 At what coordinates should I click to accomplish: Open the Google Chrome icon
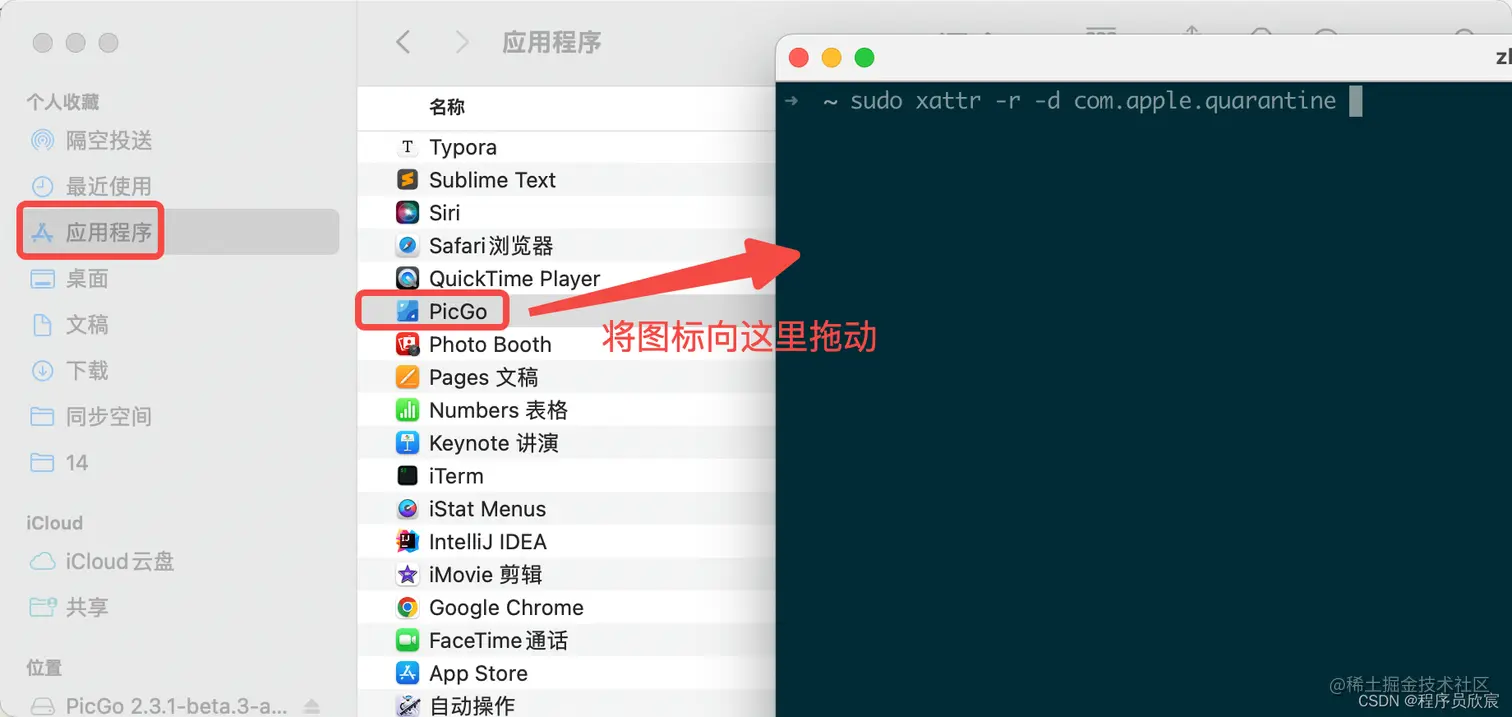point(407,607)
